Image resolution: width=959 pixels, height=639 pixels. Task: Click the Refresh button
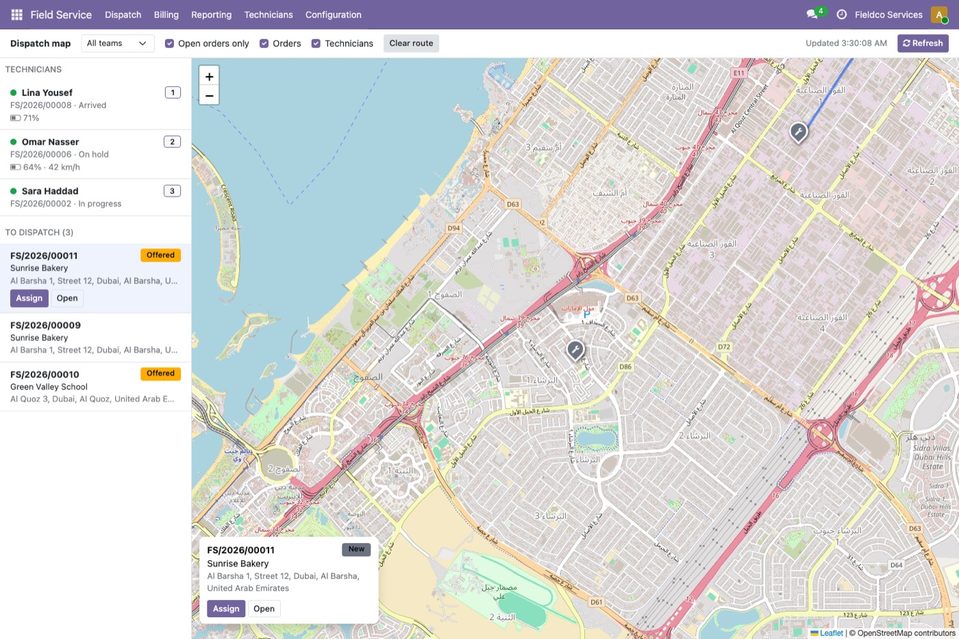[923, 43]
